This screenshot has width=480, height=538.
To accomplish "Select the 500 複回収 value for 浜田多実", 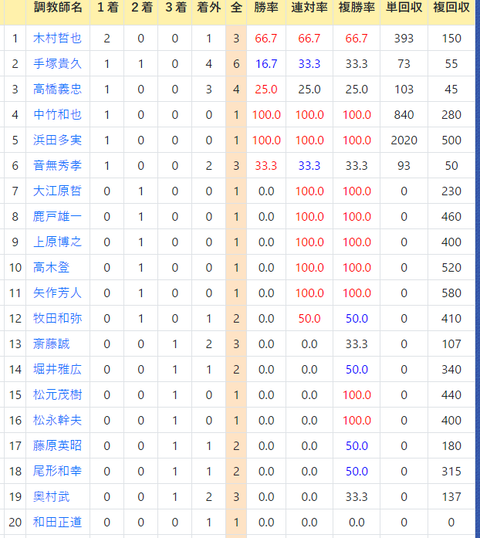I will point(451,140).
